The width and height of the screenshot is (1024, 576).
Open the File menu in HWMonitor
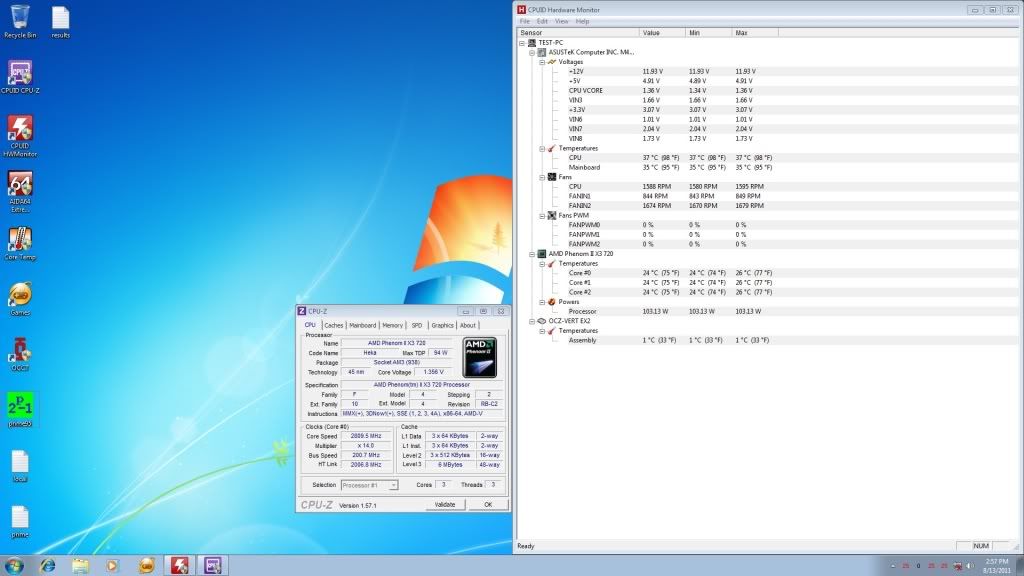pos(524,22)
